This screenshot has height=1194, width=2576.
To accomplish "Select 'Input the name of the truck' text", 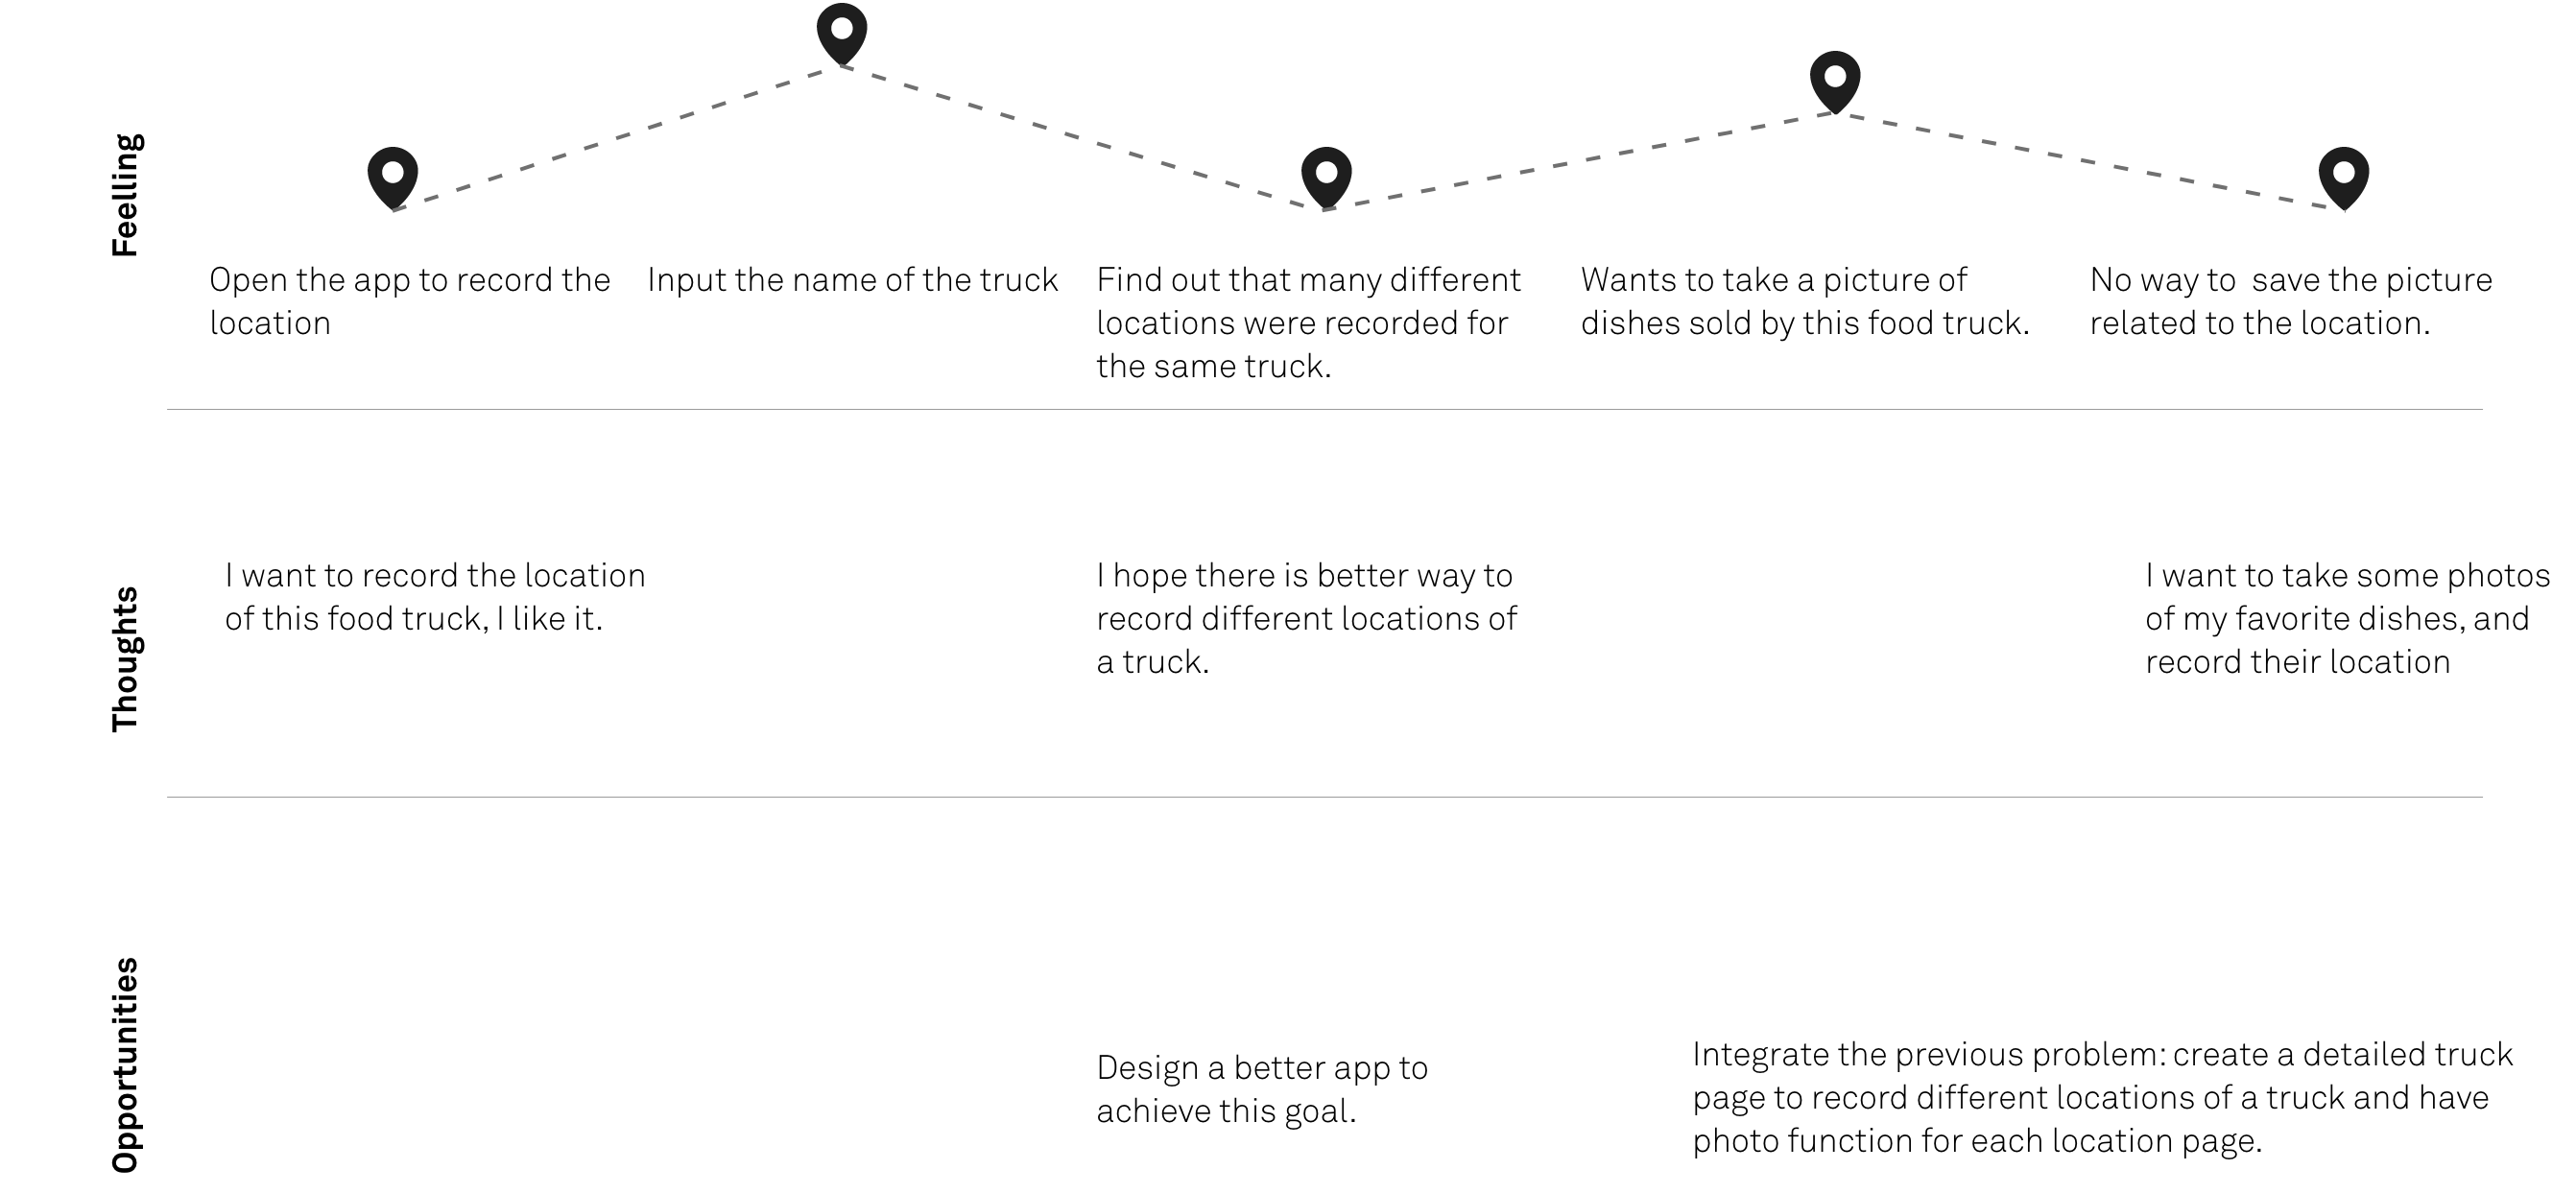I will point(852,280).
